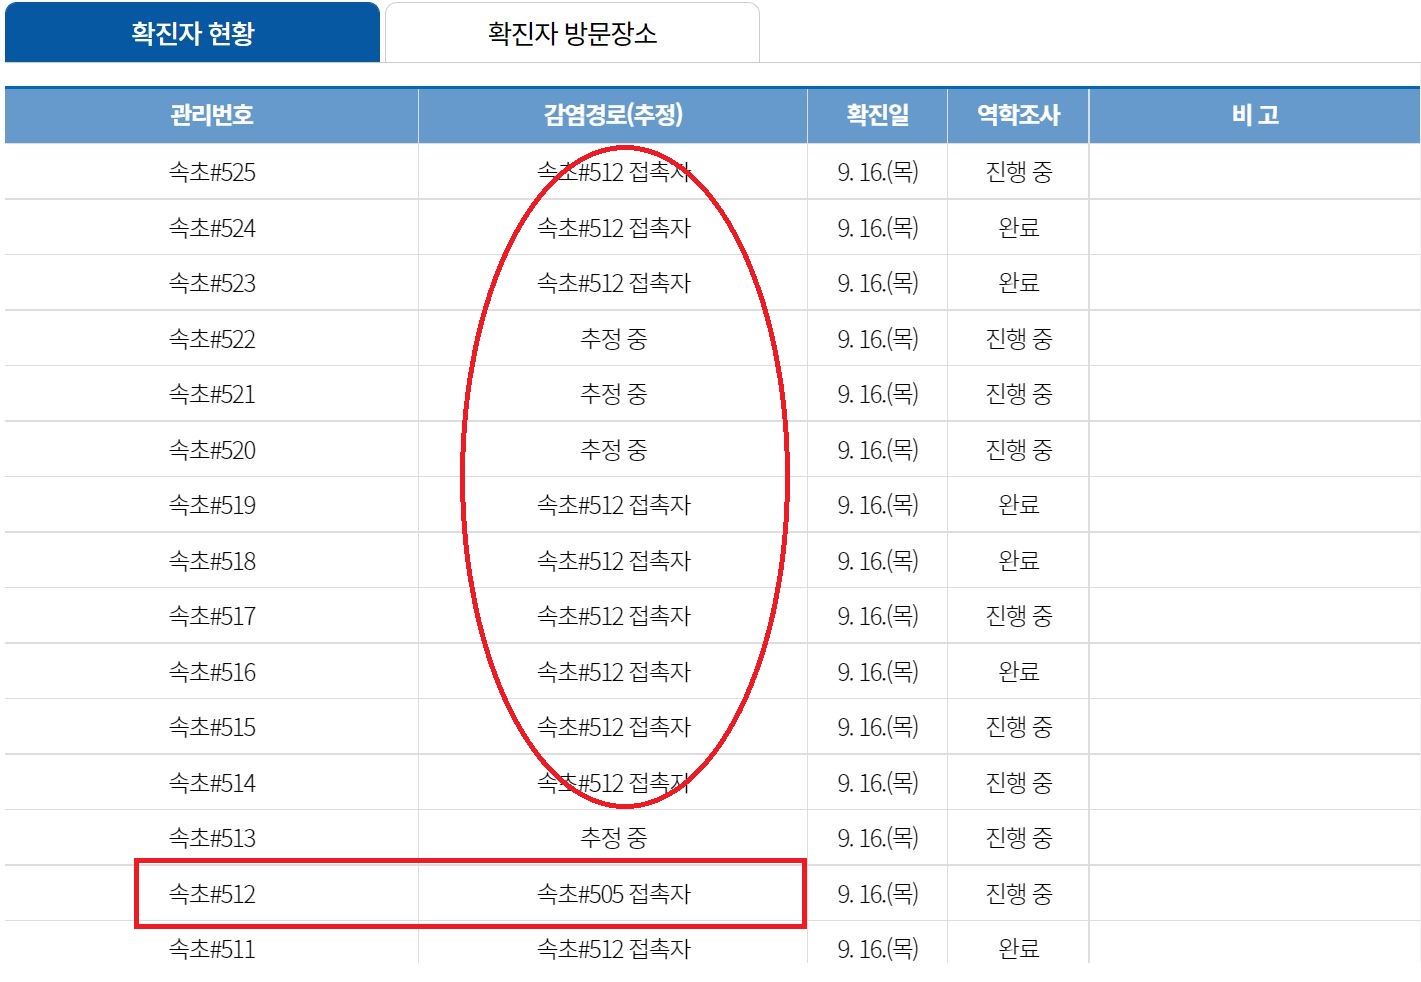The width and height of the screenshot is (1421, 982).
Task: Click 완료 status in 속초#516 row
Action: pos(1018,672)
